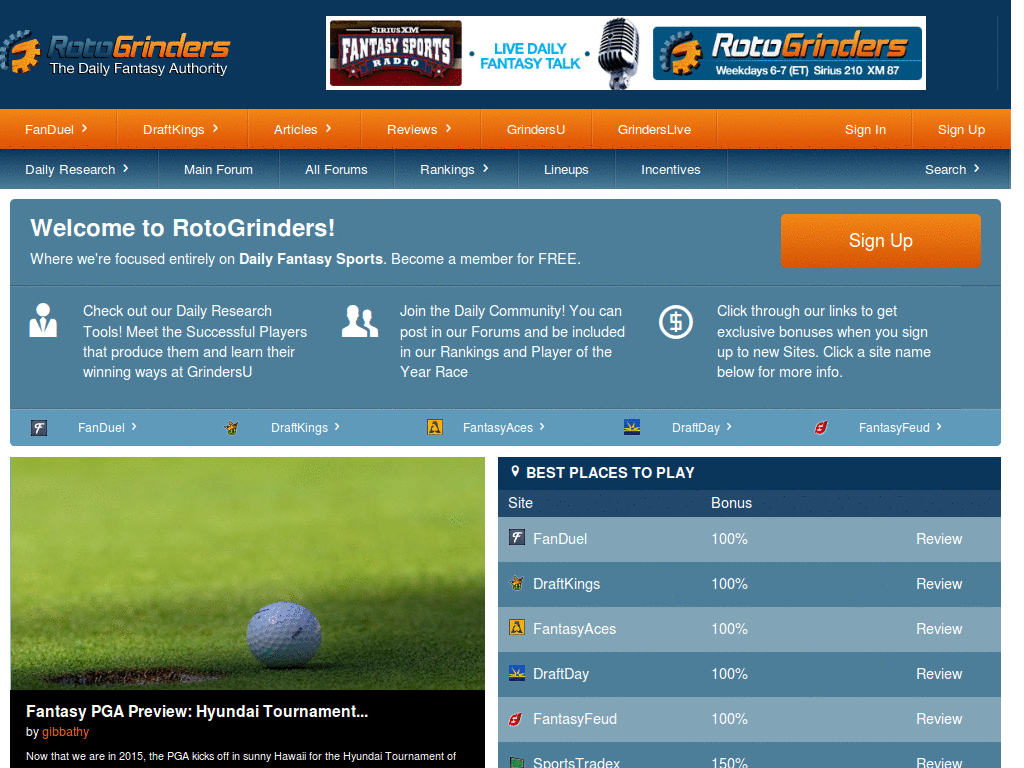This screenshot has width=1024, height=768.
Task: Click Sign Up in the orange navbar
Action: 961,129
